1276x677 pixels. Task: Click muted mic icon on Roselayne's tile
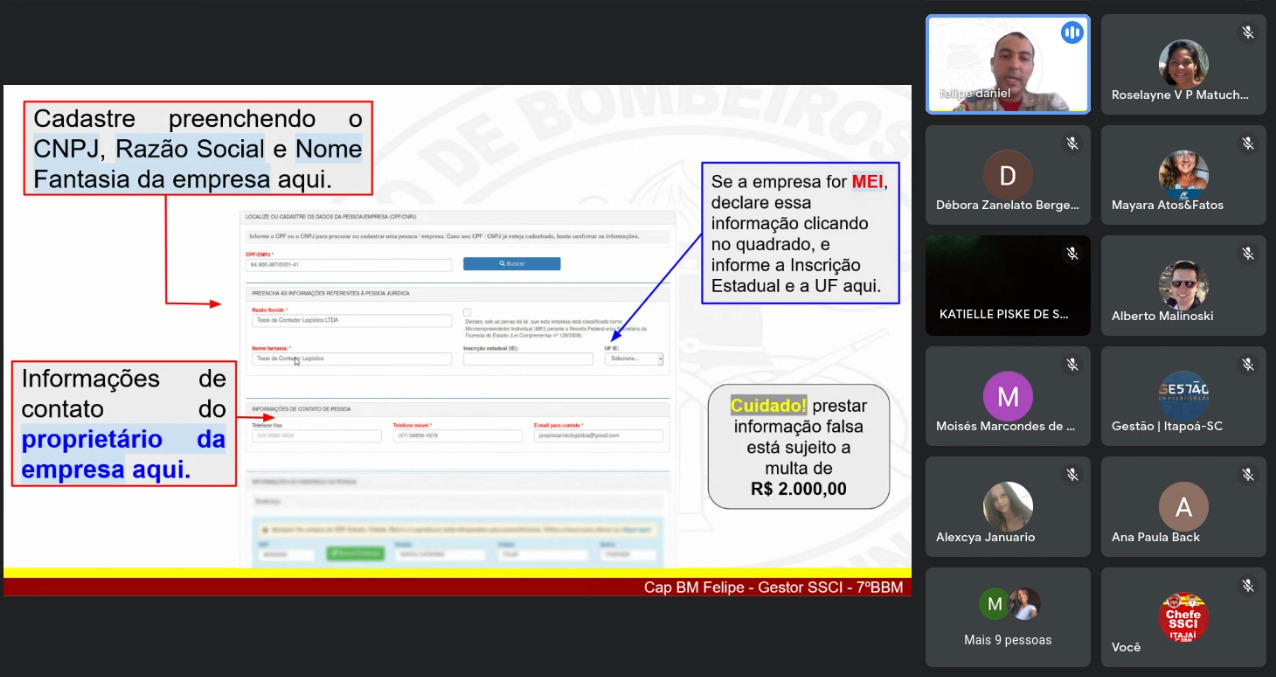[1248, 32]
